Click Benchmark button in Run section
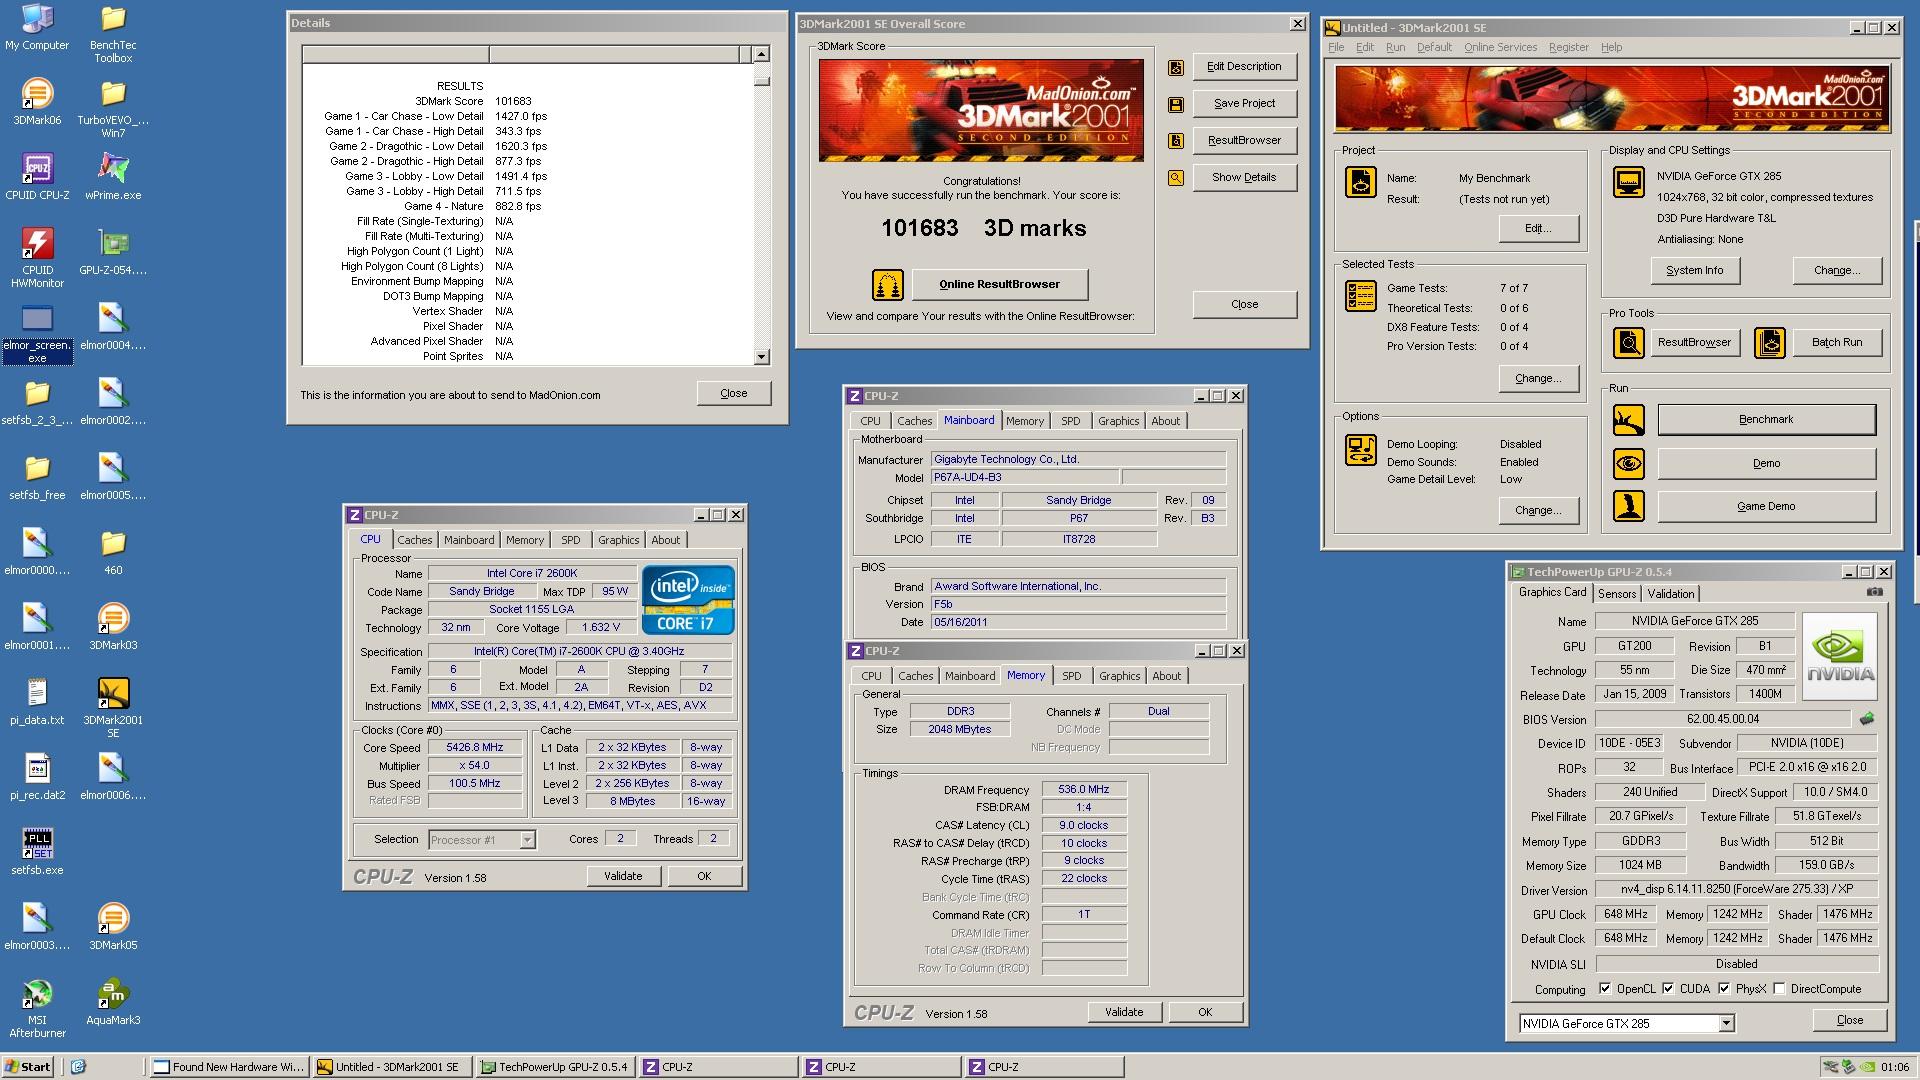Screen dimensions: 1920x1080 (x=1766, y=420)
